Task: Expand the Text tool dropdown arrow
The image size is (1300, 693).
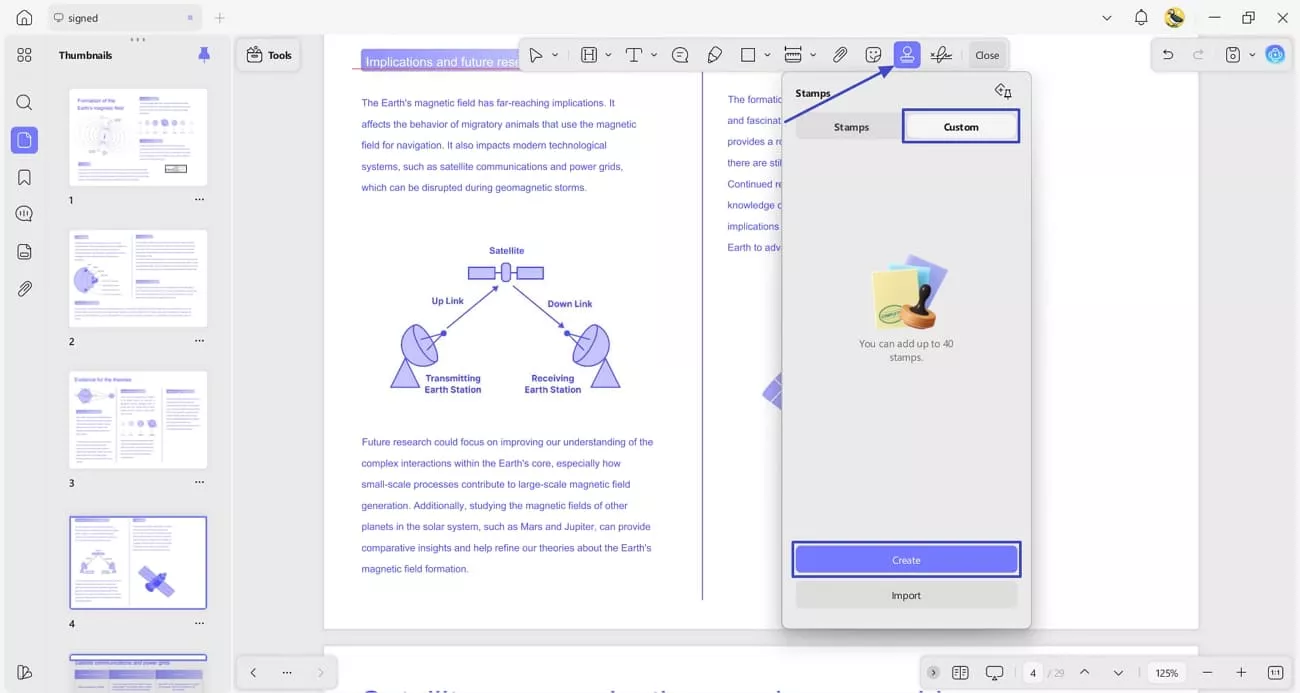Action: (x=654, y=55)
